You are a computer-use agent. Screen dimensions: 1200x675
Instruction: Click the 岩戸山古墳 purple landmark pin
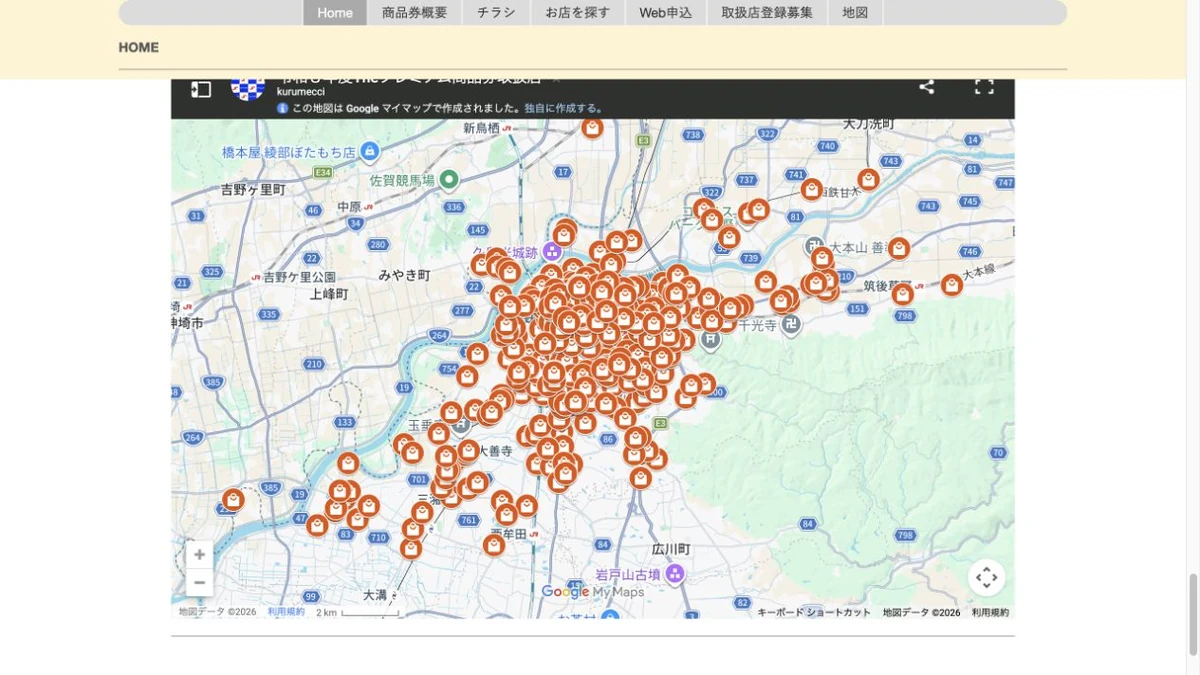tap(675, 574)
